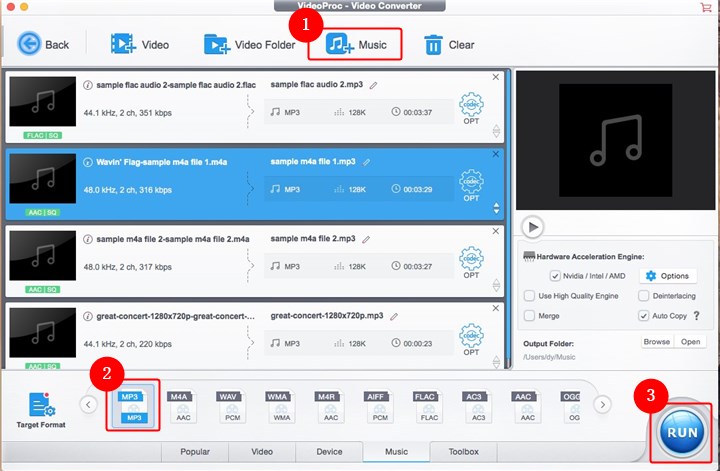Browse for output folder
The image size is (720, 471).
click(657, 342)
